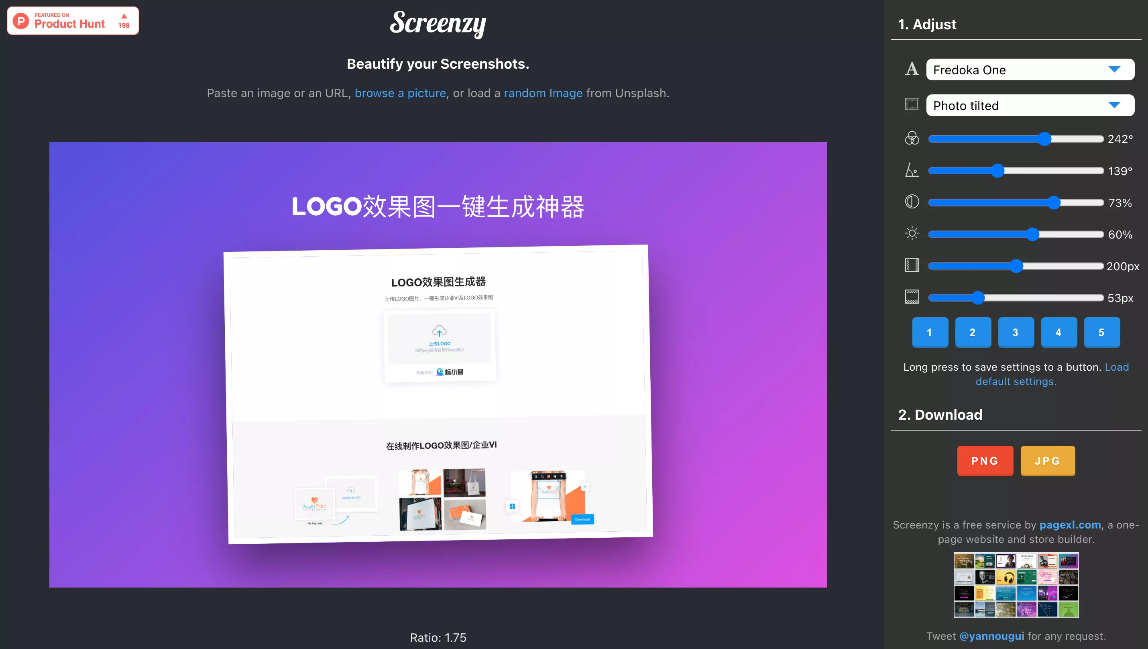Screen dimensions: 1148x649
Task: Download the image as PNG
Action: tap(984, 461)
